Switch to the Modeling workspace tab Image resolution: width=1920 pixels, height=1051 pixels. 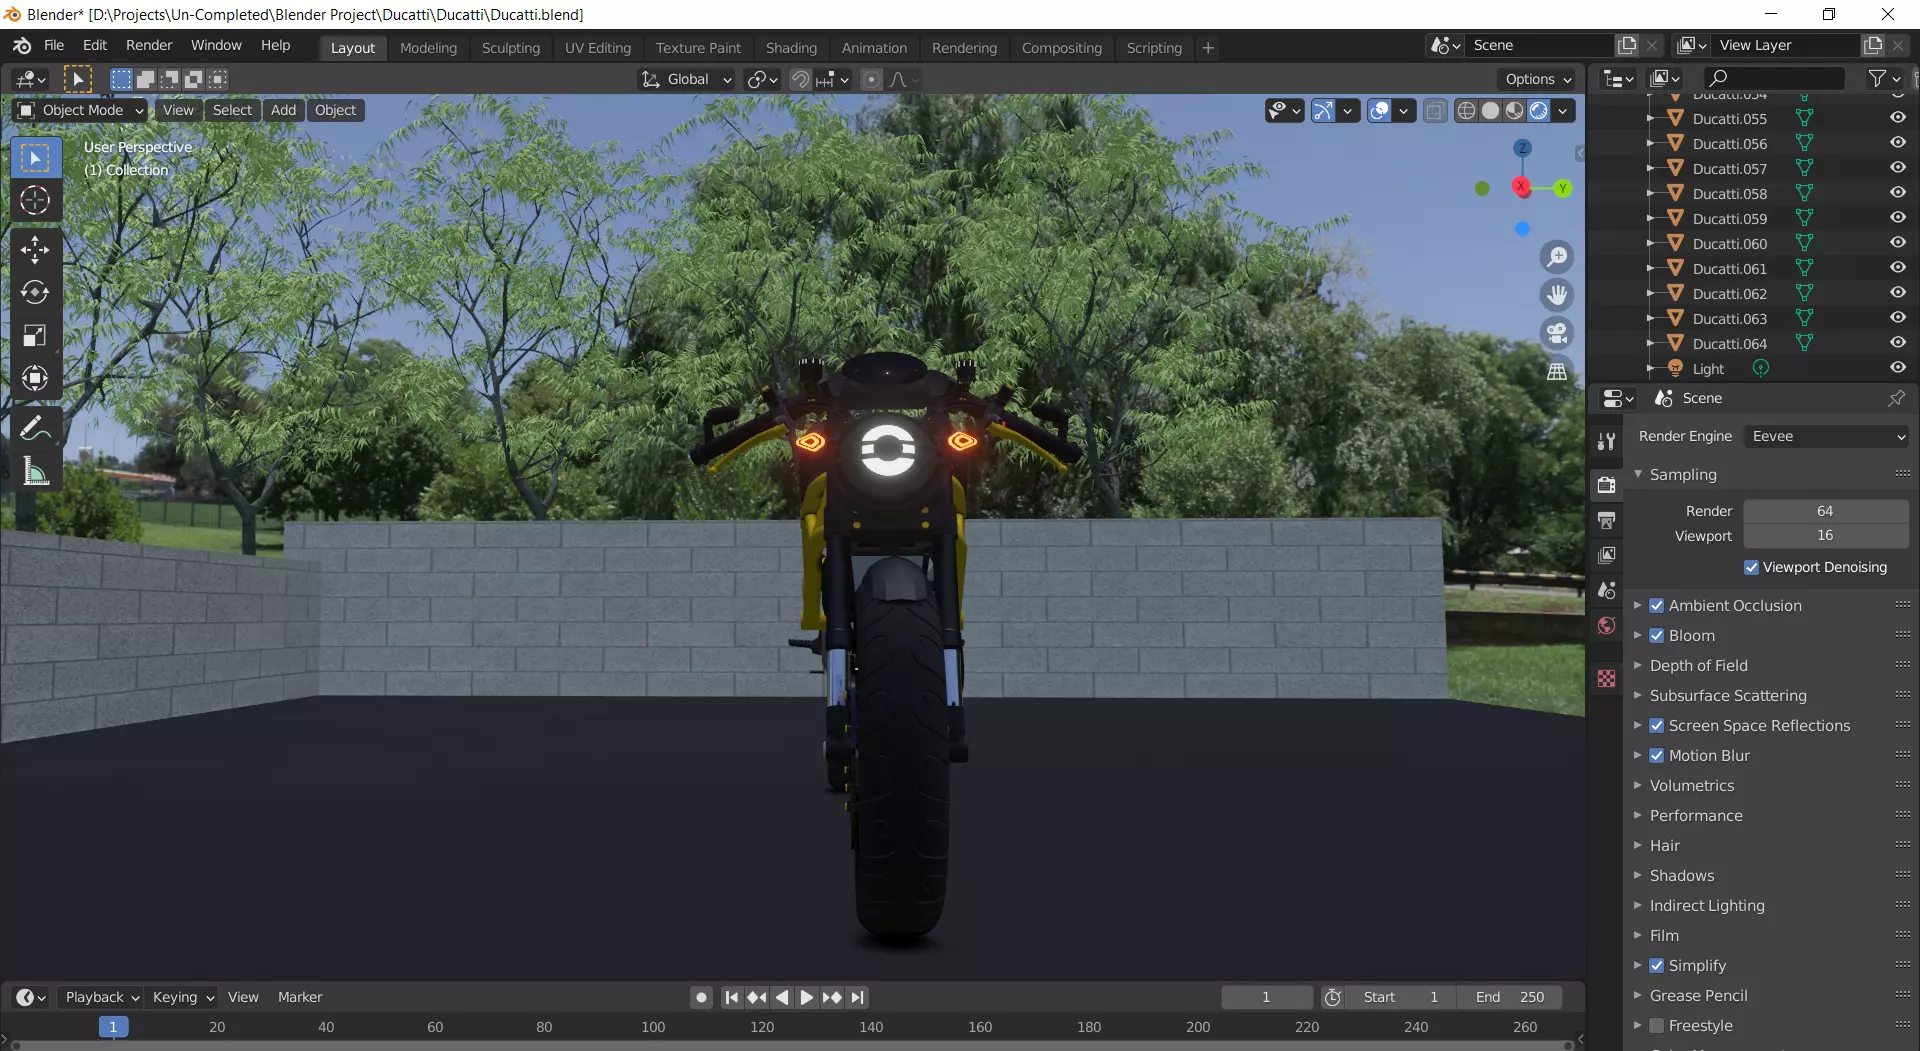tap(428, 48)
